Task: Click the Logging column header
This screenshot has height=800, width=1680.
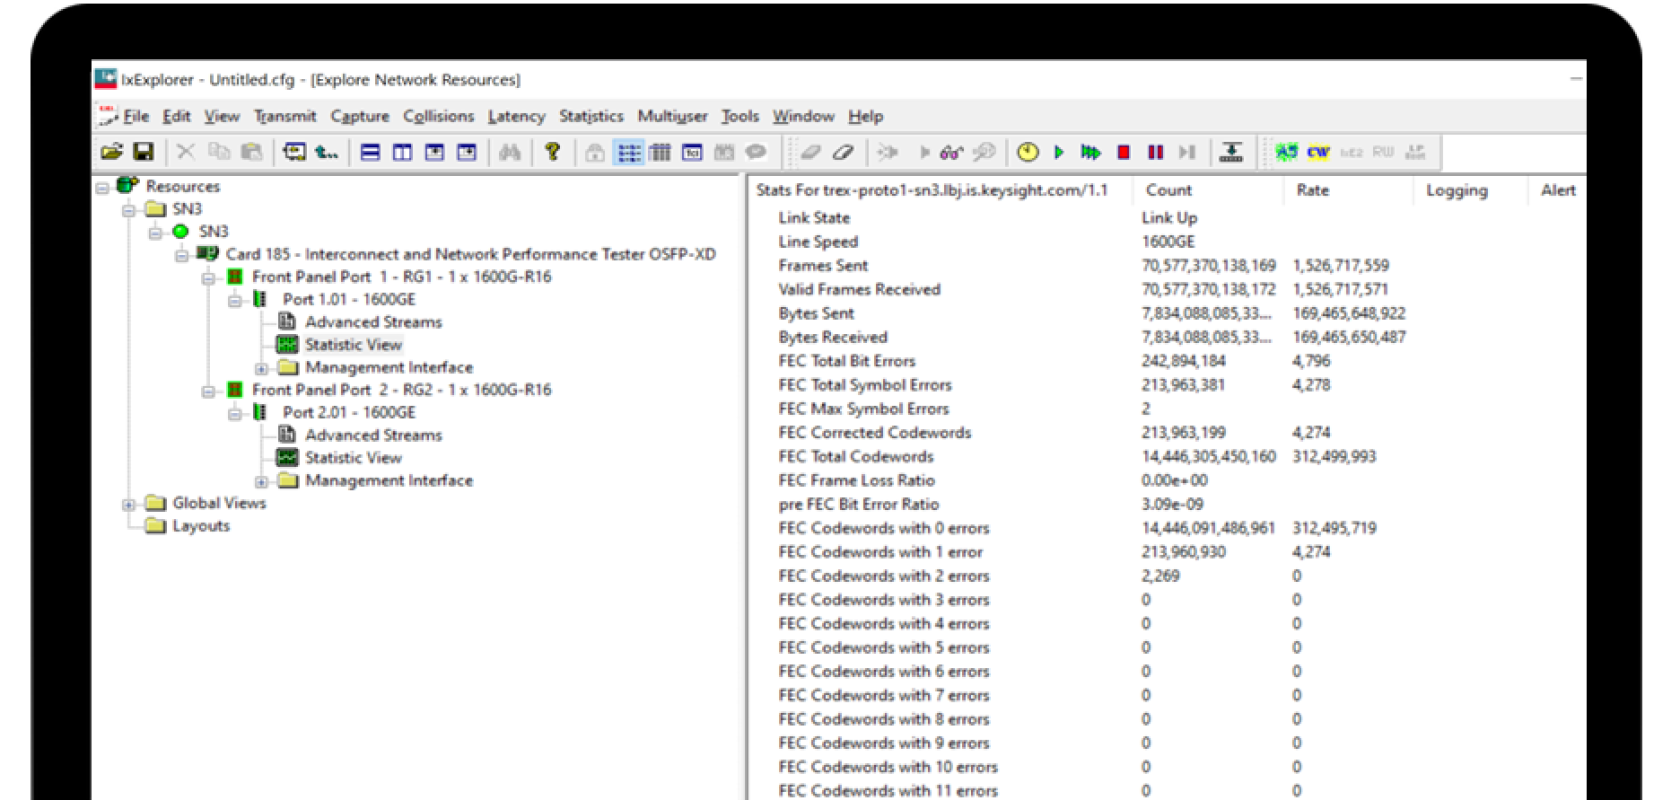Action: coord(1471,190)
